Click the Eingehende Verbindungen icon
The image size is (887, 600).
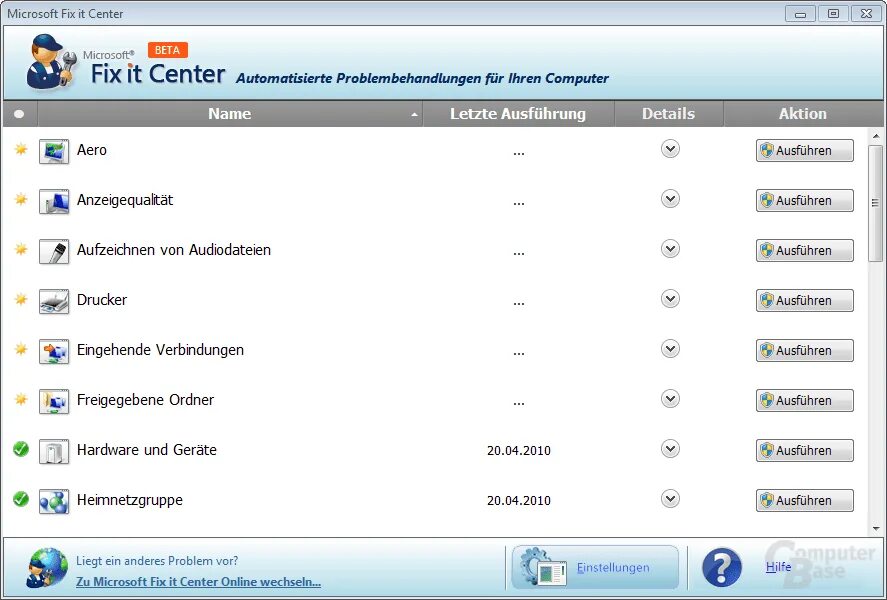click(x=54, y=352)
